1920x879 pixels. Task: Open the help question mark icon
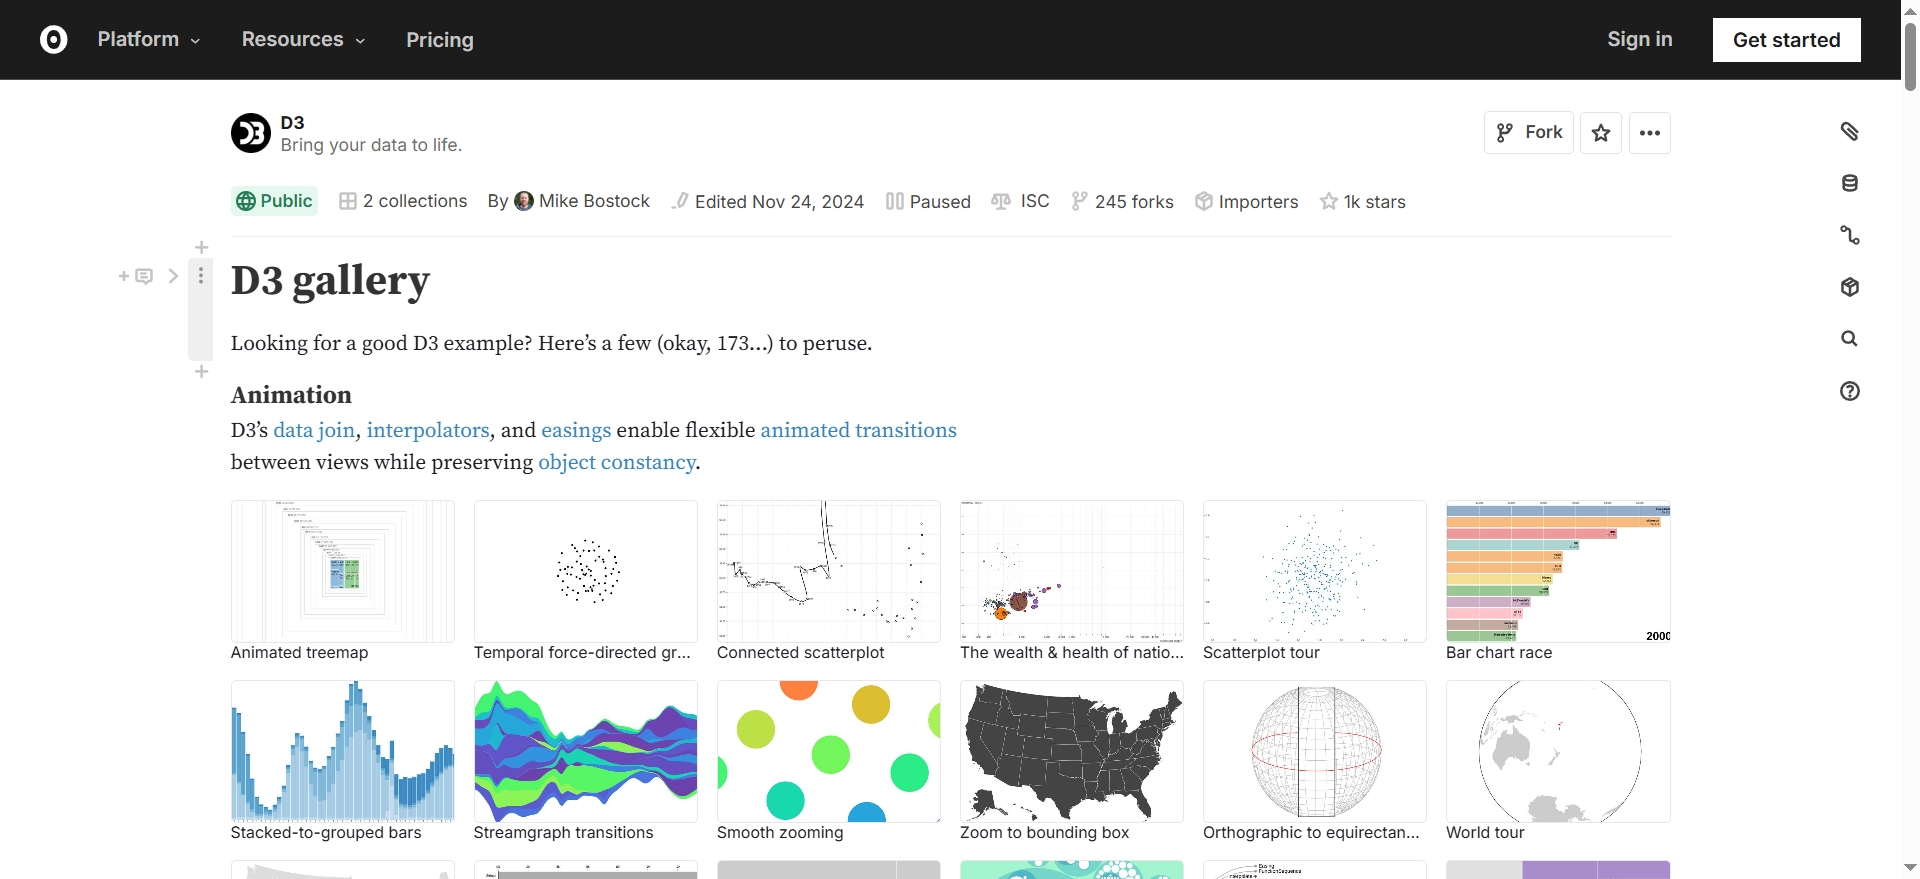click(x=1850, y=391)
